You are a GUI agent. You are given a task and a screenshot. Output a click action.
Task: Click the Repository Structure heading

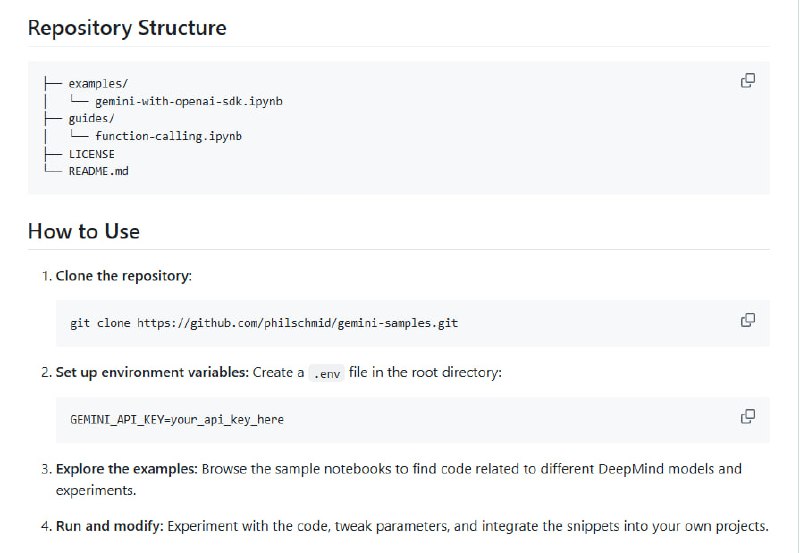tap(127, 28)
